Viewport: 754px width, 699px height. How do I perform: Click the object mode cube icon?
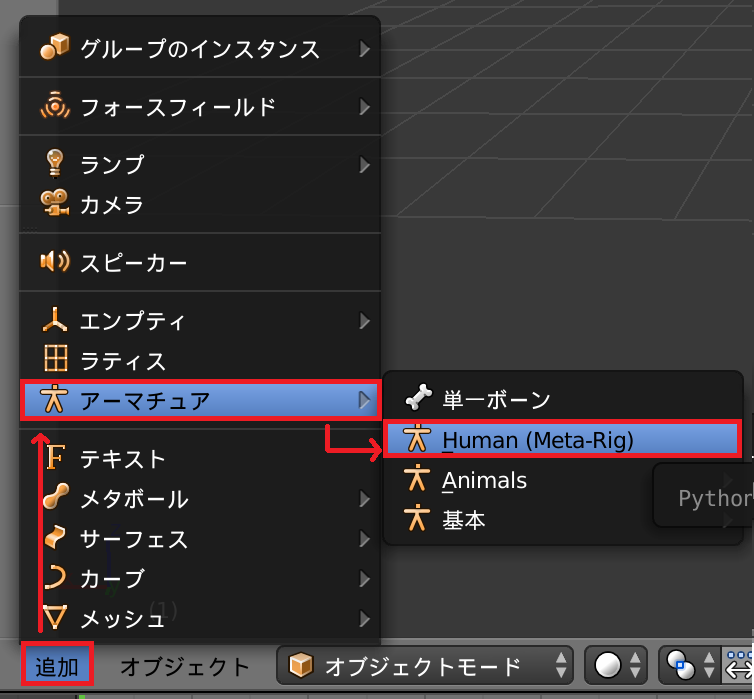[301, 665]
